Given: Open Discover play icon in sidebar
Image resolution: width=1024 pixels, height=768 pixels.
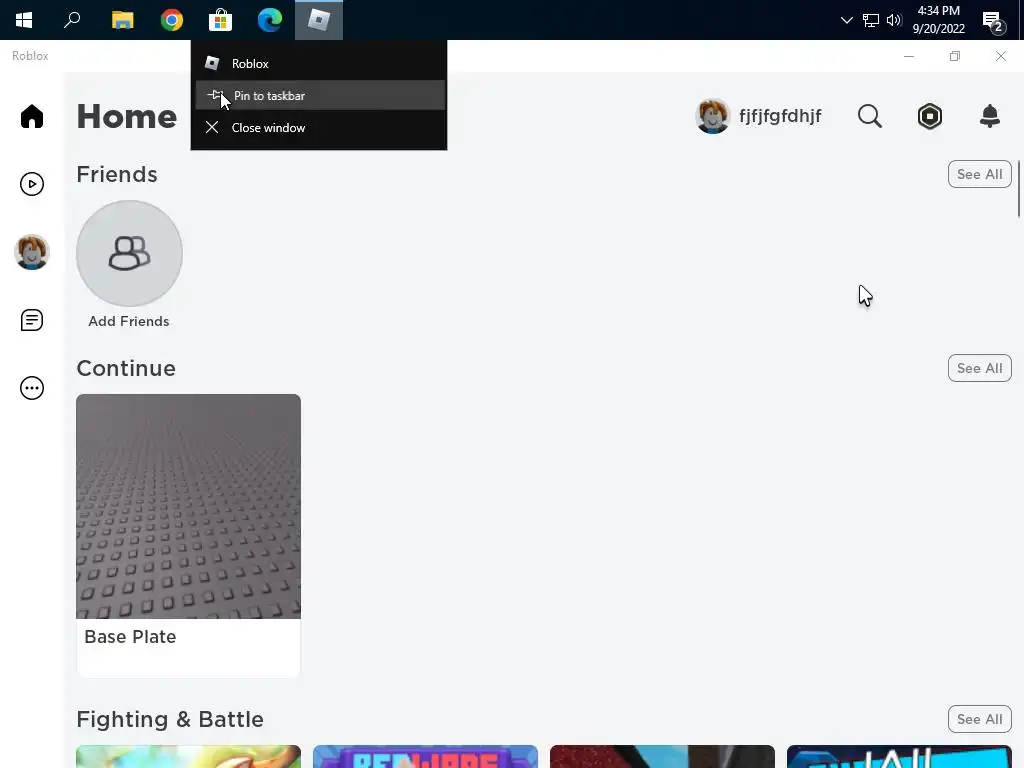Looking at the screenshot, I should [31, 184].
